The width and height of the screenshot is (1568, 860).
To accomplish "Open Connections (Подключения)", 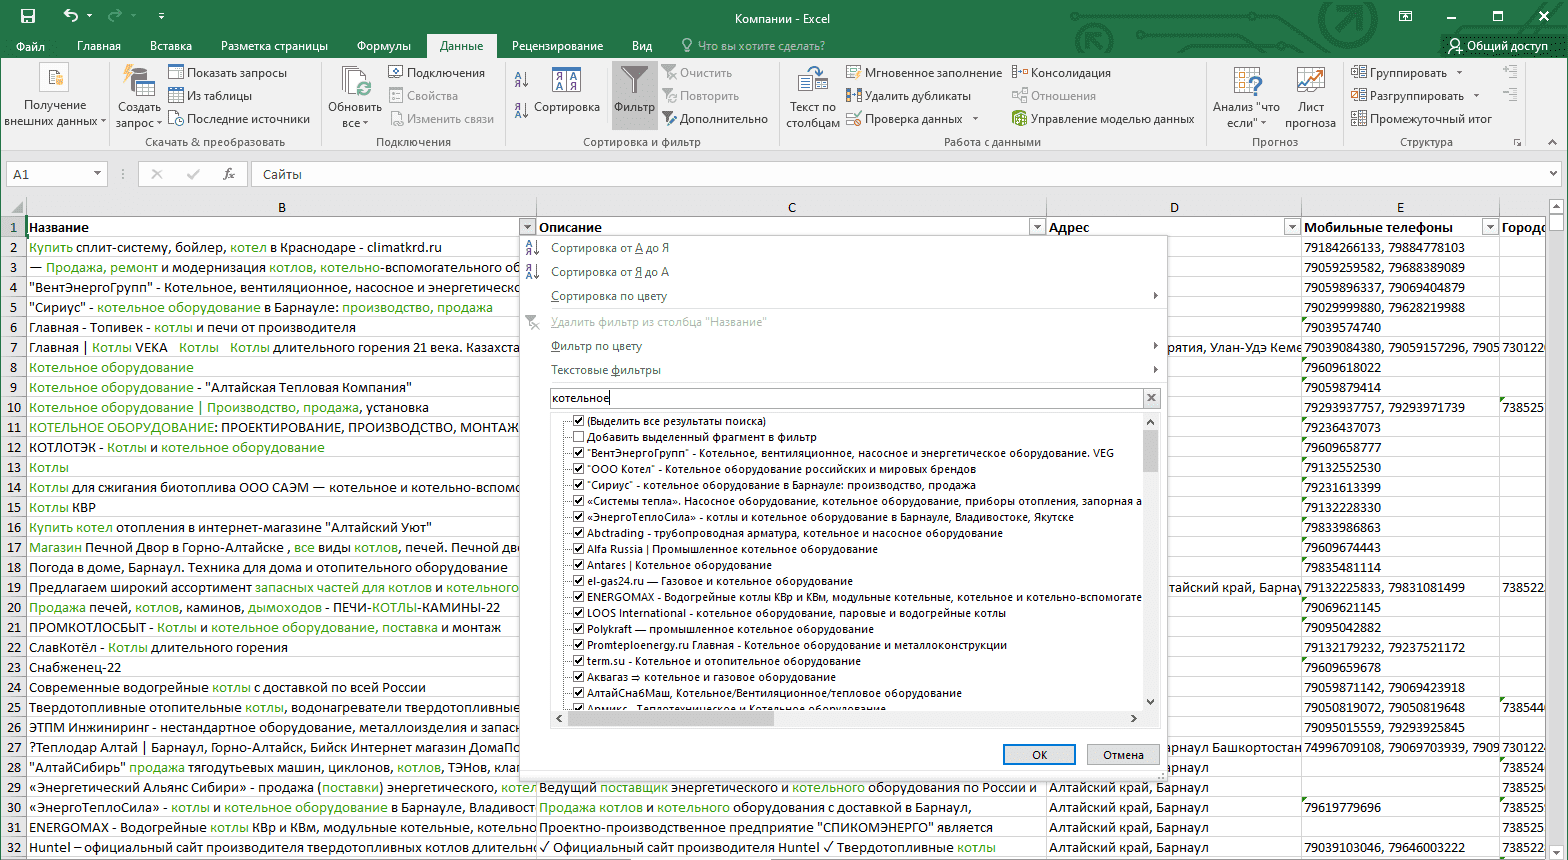I will [436, 73].
